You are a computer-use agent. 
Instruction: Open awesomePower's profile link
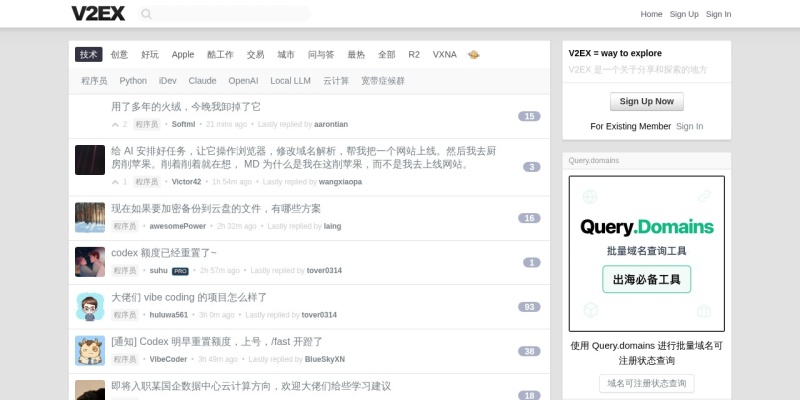point(178,227)
